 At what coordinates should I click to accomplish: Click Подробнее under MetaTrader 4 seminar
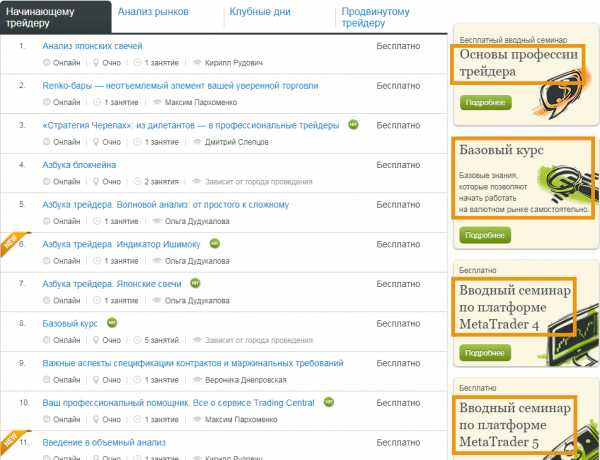pos(485,353)
